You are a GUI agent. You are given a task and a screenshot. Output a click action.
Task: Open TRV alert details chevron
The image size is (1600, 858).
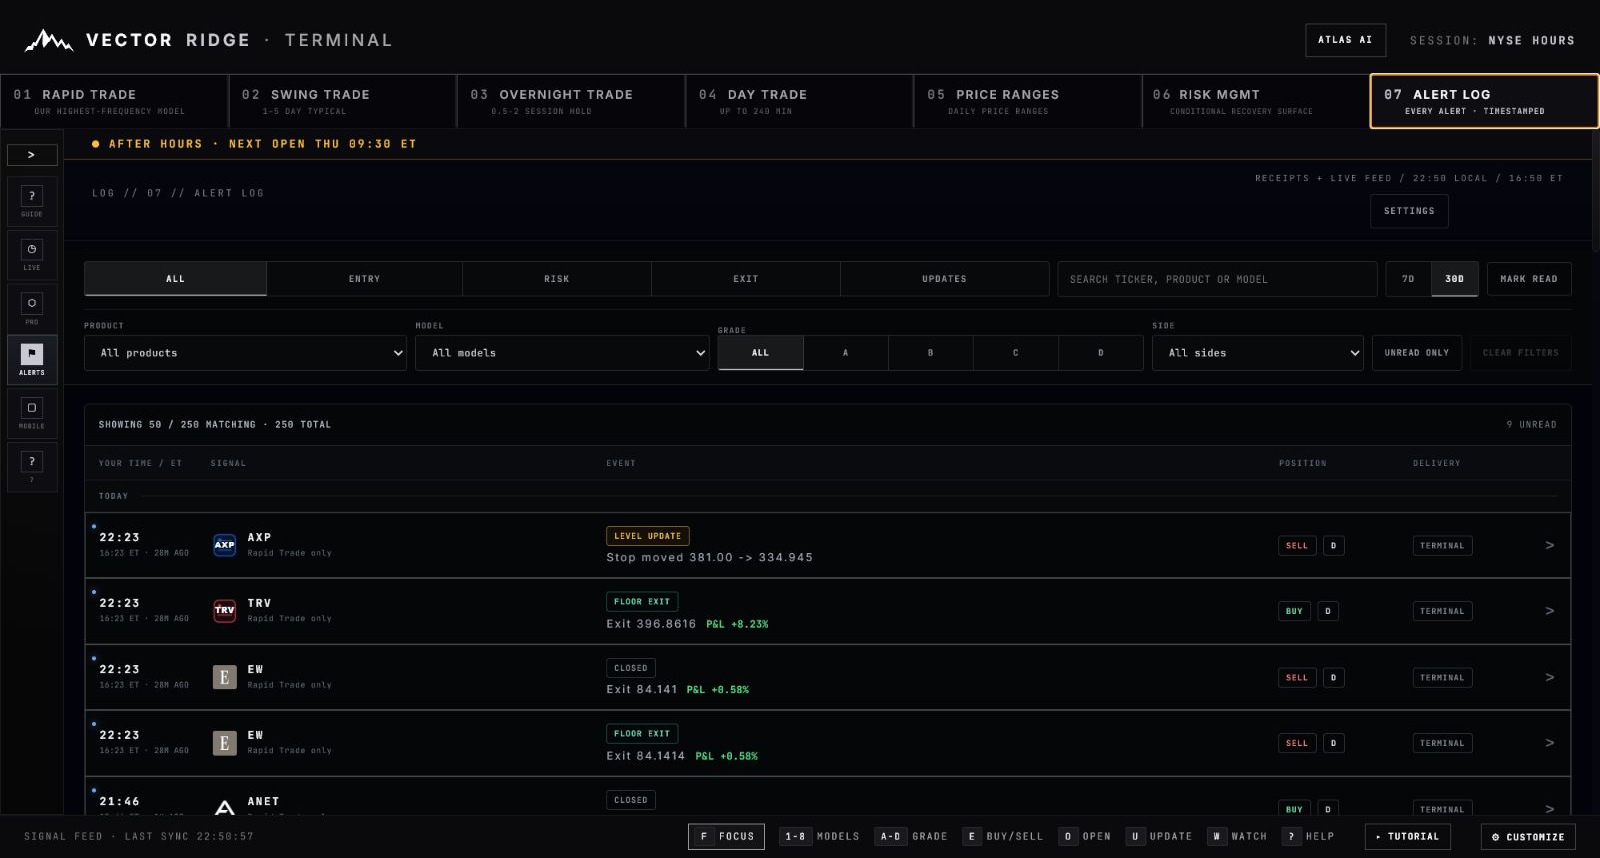(x=1550, y=611)
